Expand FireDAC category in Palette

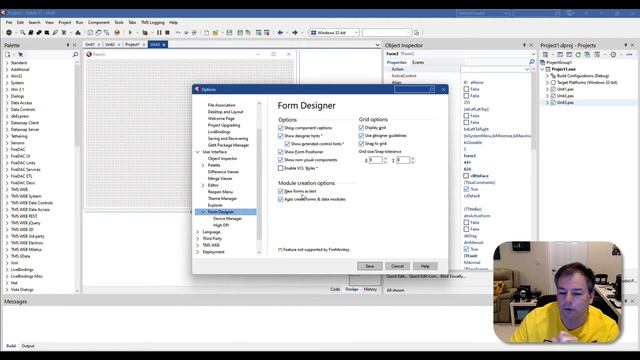coord(7,149)
